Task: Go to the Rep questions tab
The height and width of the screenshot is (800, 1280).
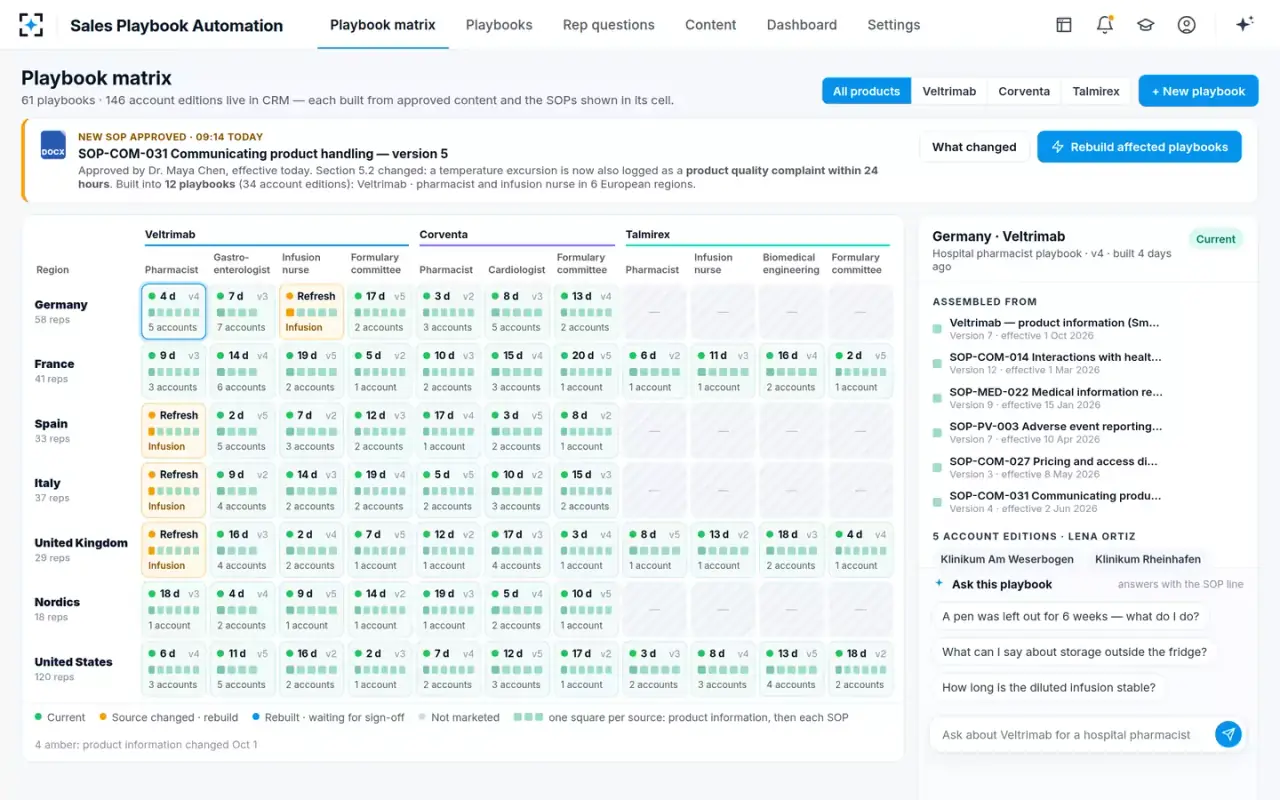Action: pyautogui.click(x=608, y=25)
